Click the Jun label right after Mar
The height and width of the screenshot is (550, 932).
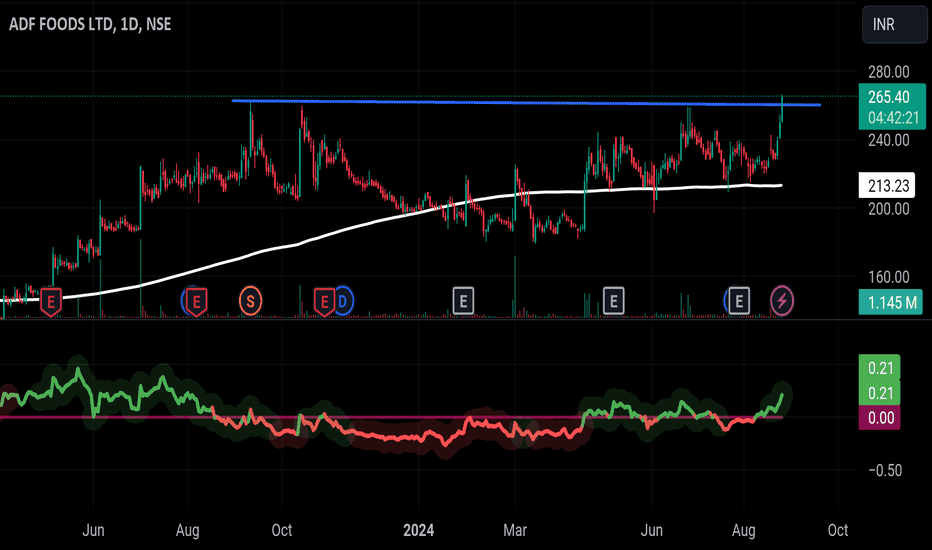click(651, 530)
